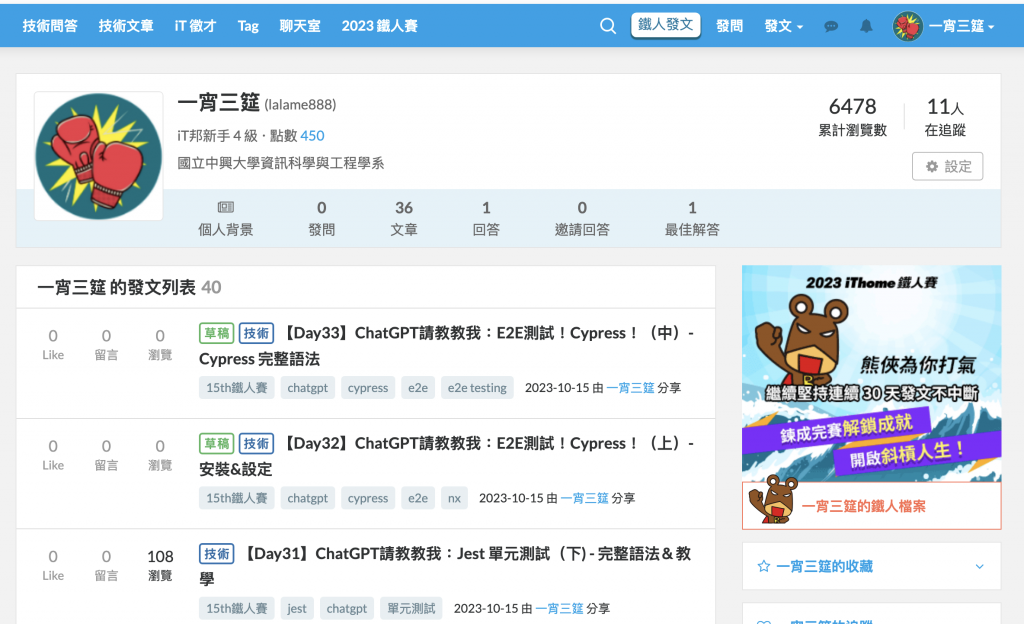
Task: Expand the 發文 dropdown in navbar
Action: point(784,26)
